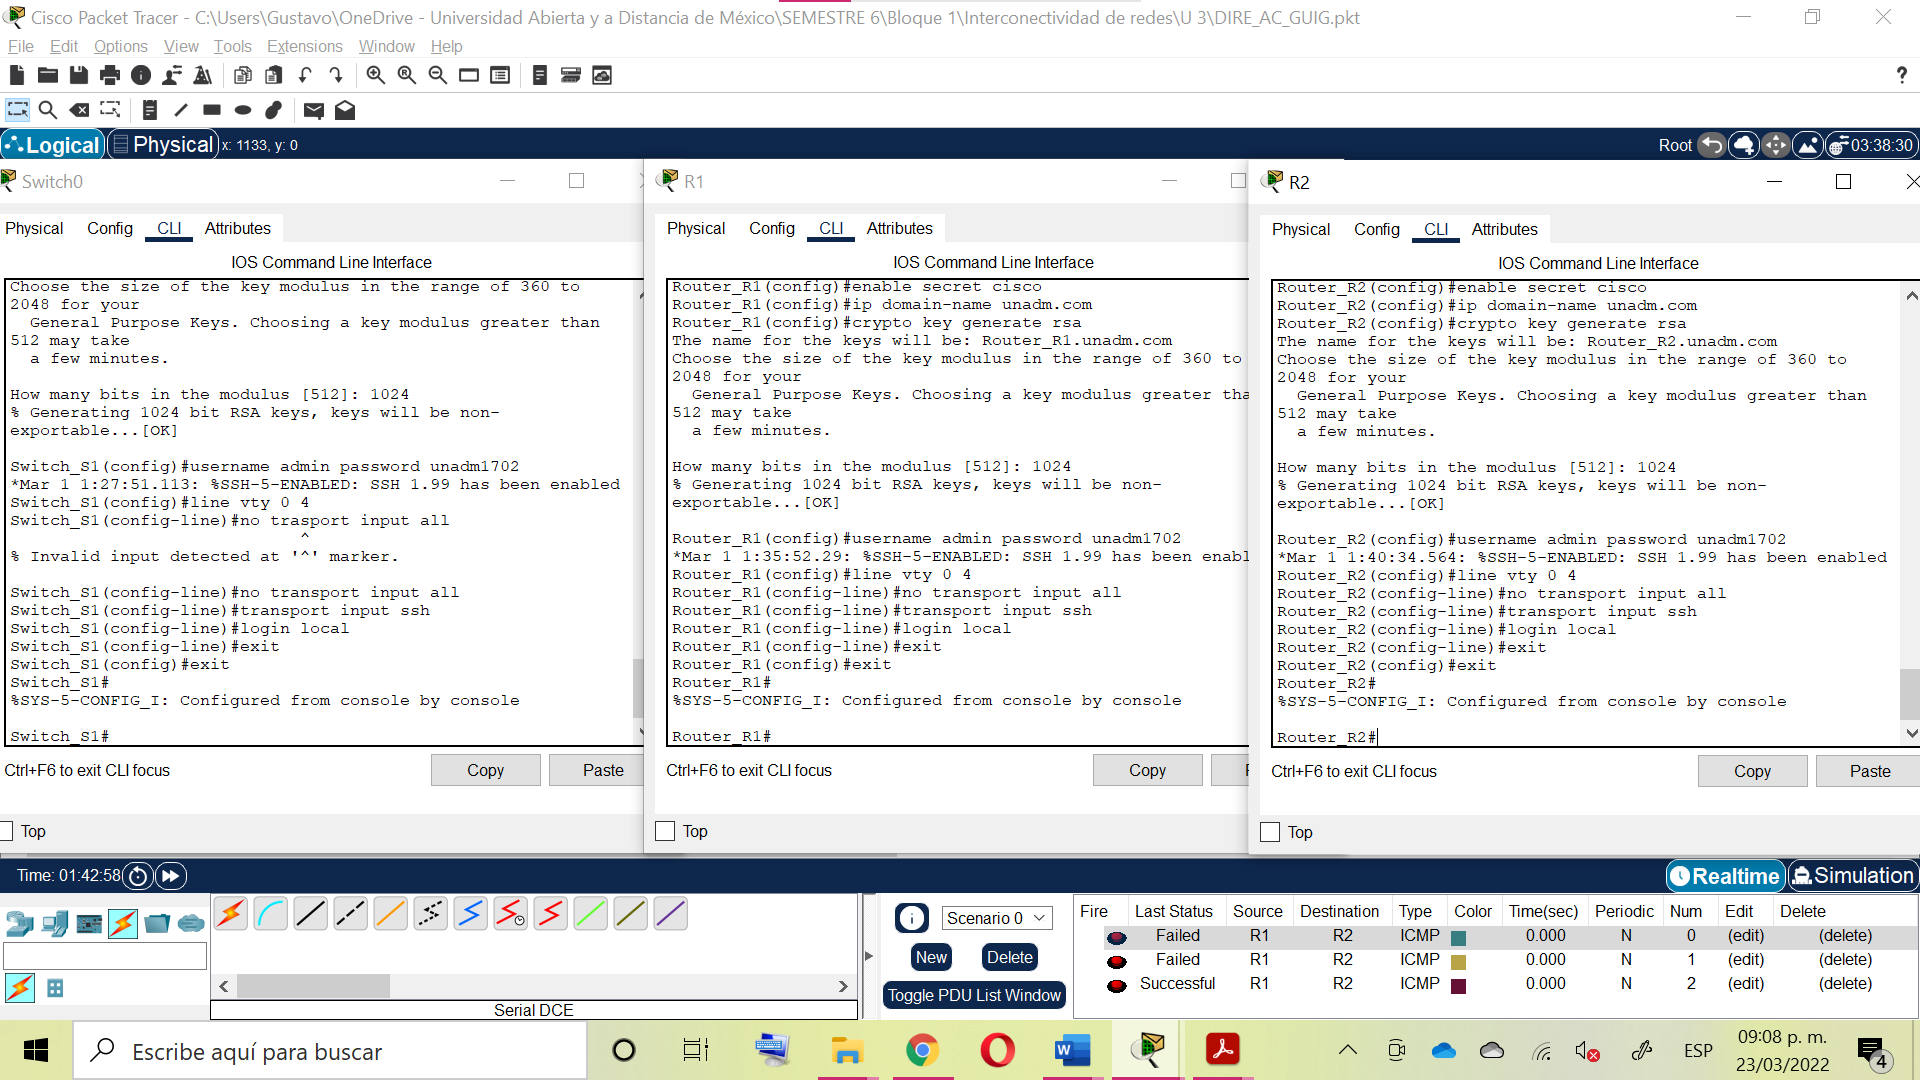The width and height of the screenshot is (1920, 1080).
Task: Add a Complex PDU open envelope
Action: pos(345,110)
